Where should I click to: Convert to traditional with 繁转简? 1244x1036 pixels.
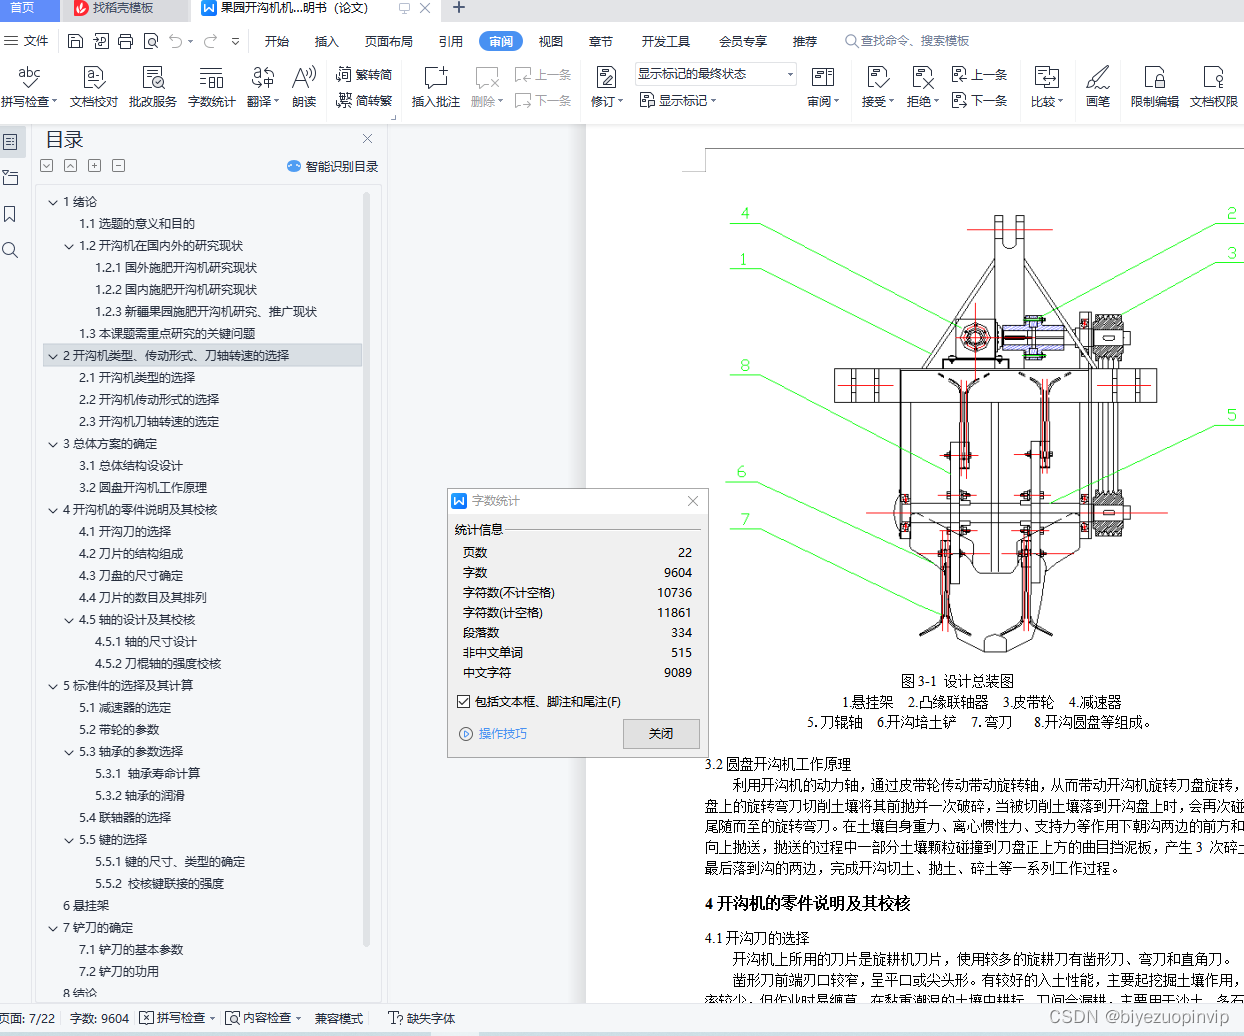tap(364, 75)
